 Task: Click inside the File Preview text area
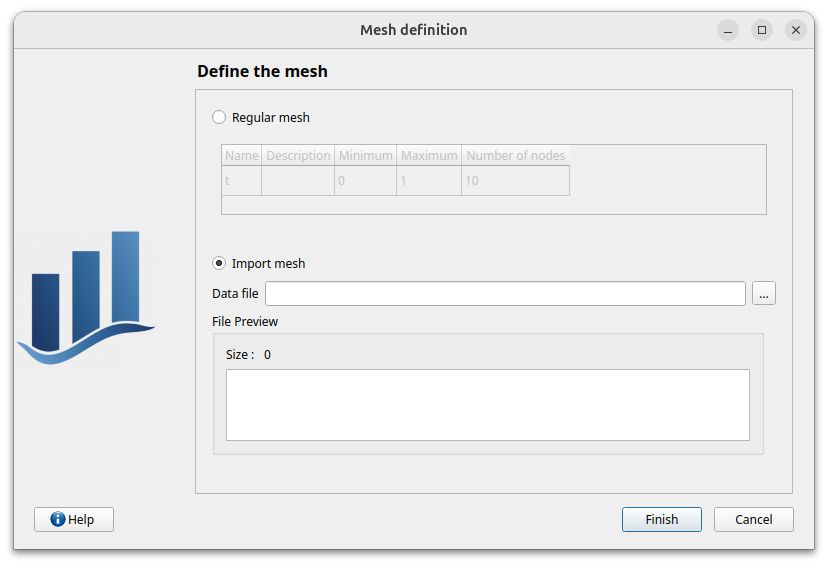pyautogui.click(x=487, y=404)
